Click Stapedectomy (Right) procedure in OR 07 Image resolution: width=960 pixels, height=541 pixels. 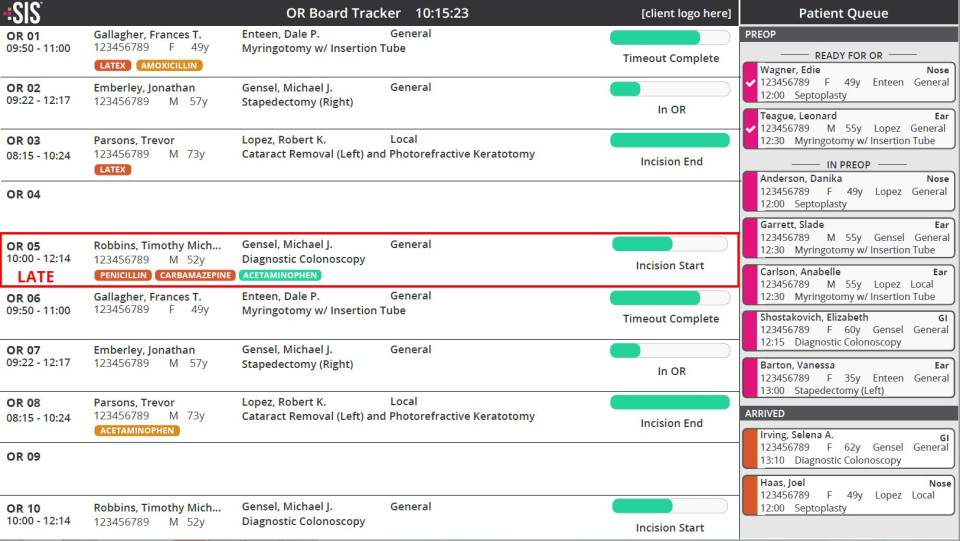click(x=297, y=364)
